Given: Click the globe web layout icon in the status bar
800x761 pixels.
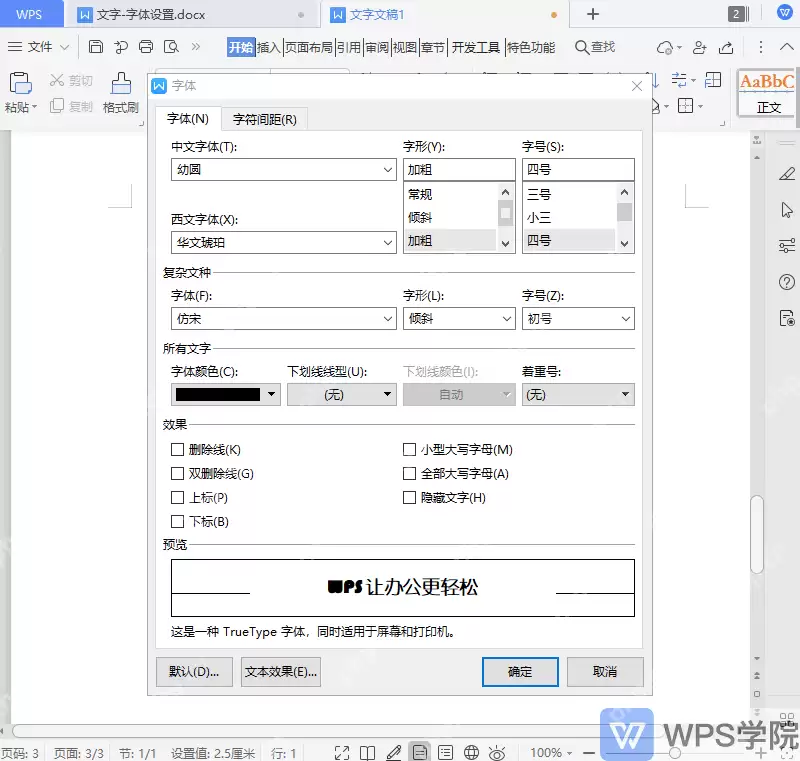Looking at the screenshot, I should (471, 752).
